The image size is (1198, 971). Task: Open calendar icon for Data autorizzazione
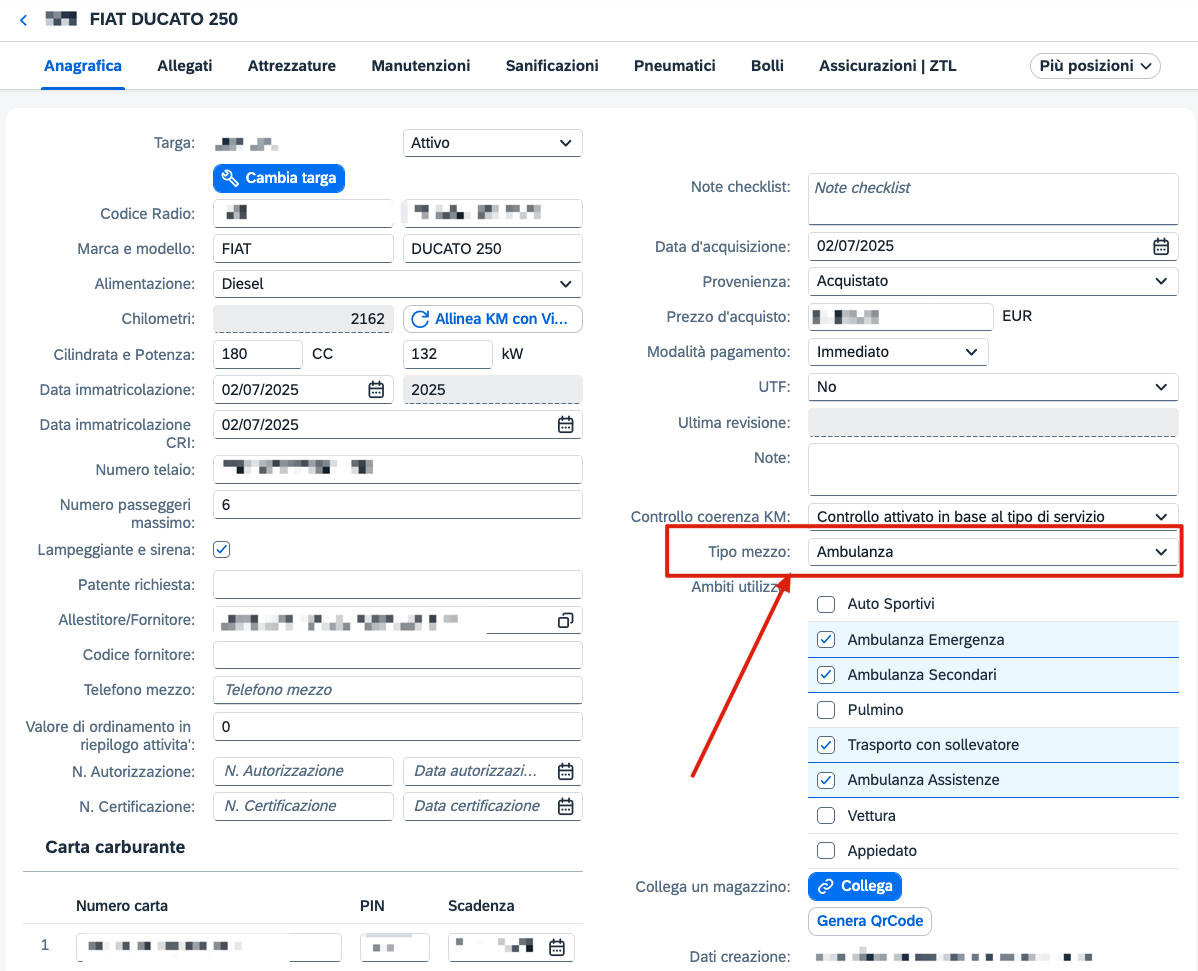click(565, 772)
